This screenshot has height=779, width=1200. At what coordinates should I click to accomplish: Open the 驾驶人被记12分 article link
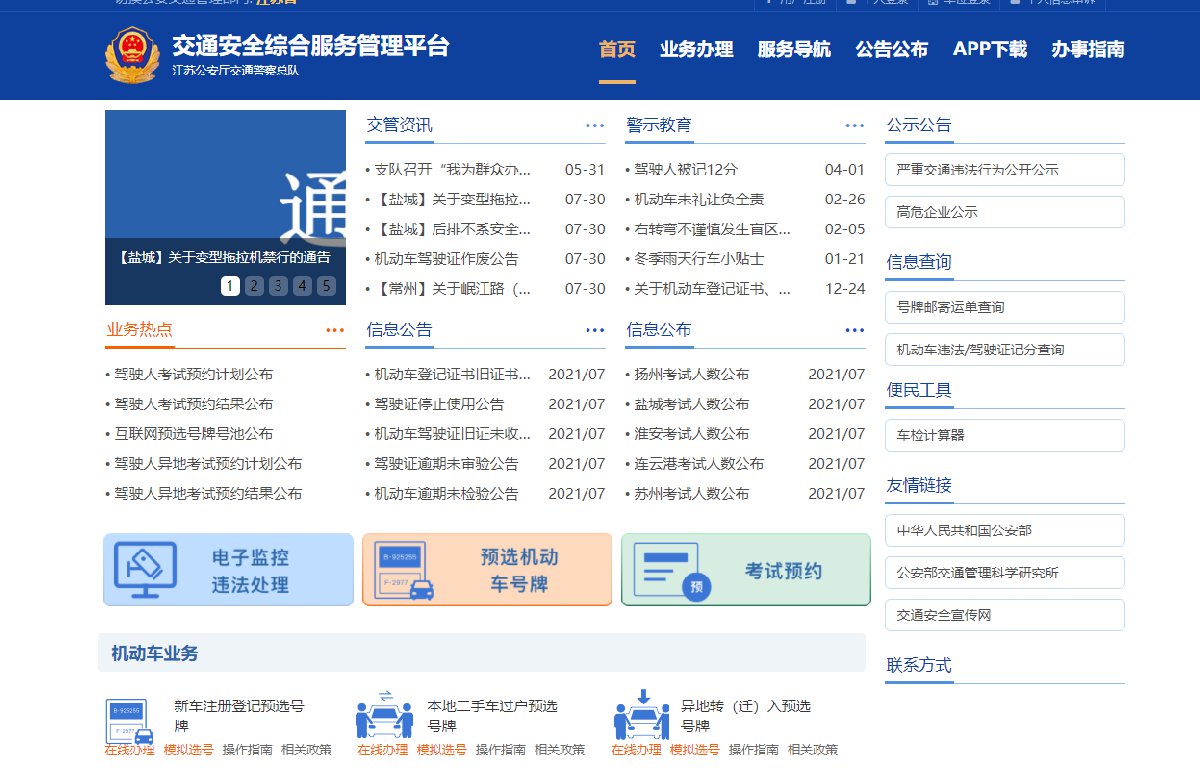pyautogui.click(x=686, y=170)
